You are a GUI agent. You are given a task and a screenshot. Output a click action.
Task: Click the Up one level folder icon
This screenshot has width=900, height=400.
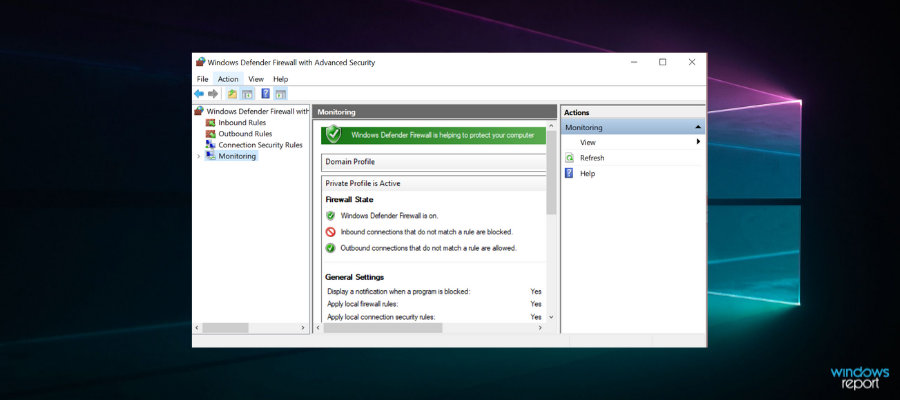pyautogui.click(x=232, y=94)
